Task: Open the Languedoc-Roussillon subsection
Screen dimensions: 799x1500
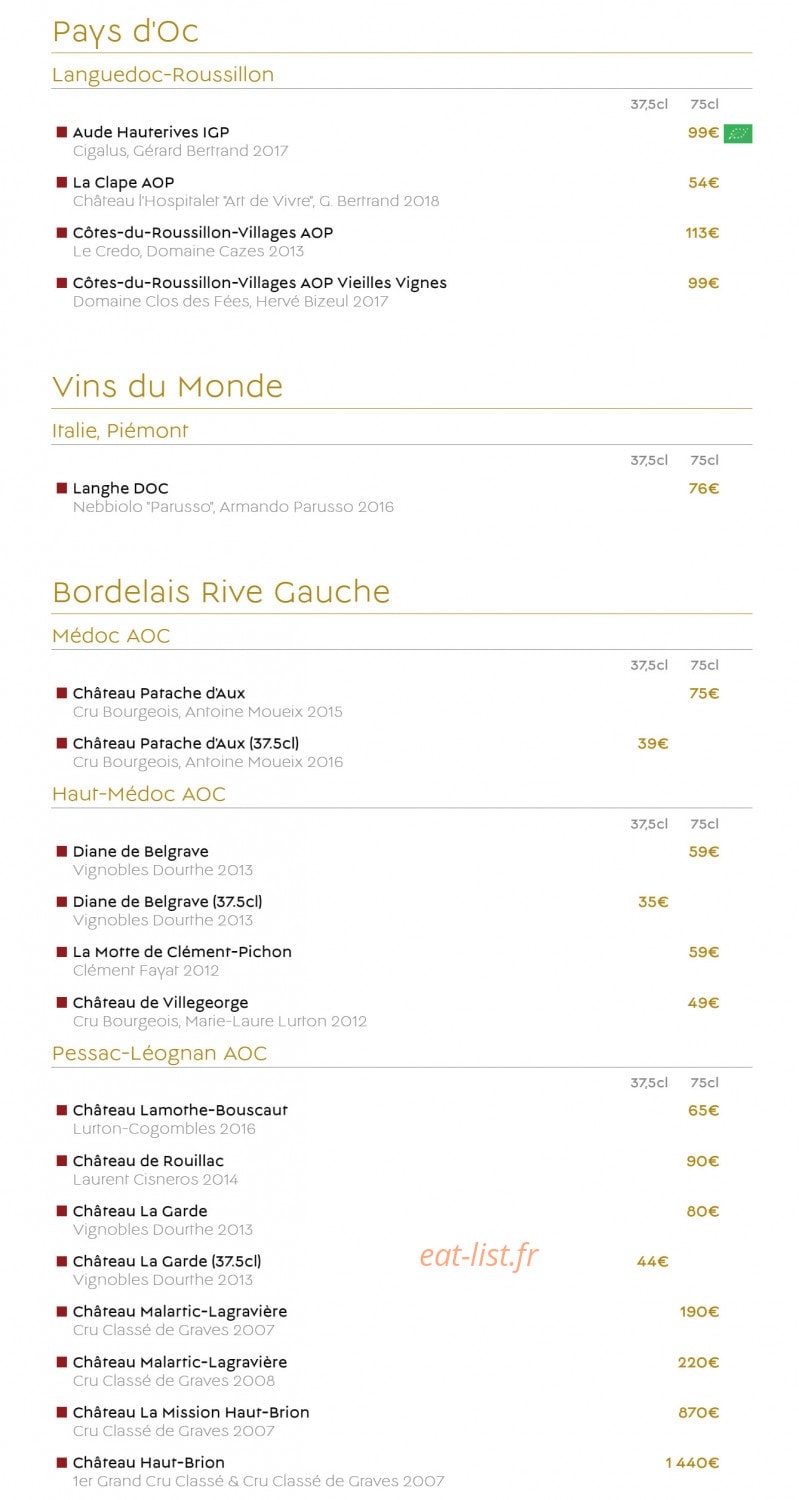Action: [x=163, y=75]
